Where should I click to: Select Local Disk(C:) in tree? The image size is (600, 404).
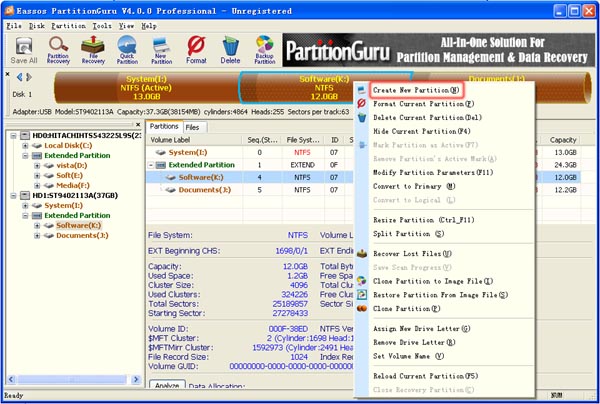click(x=68, y=145)
